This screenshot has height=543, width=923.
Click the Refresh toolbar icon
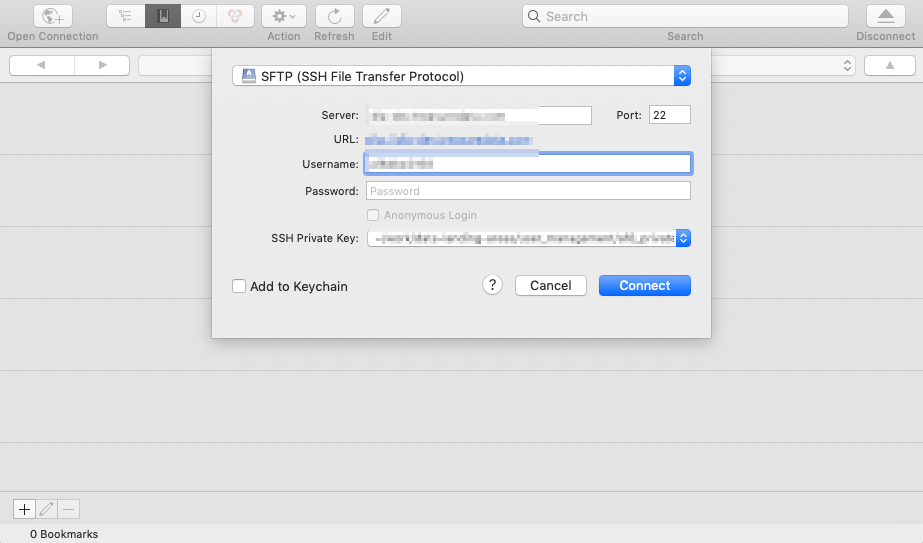pyautogui.click(x=334, y=16)
